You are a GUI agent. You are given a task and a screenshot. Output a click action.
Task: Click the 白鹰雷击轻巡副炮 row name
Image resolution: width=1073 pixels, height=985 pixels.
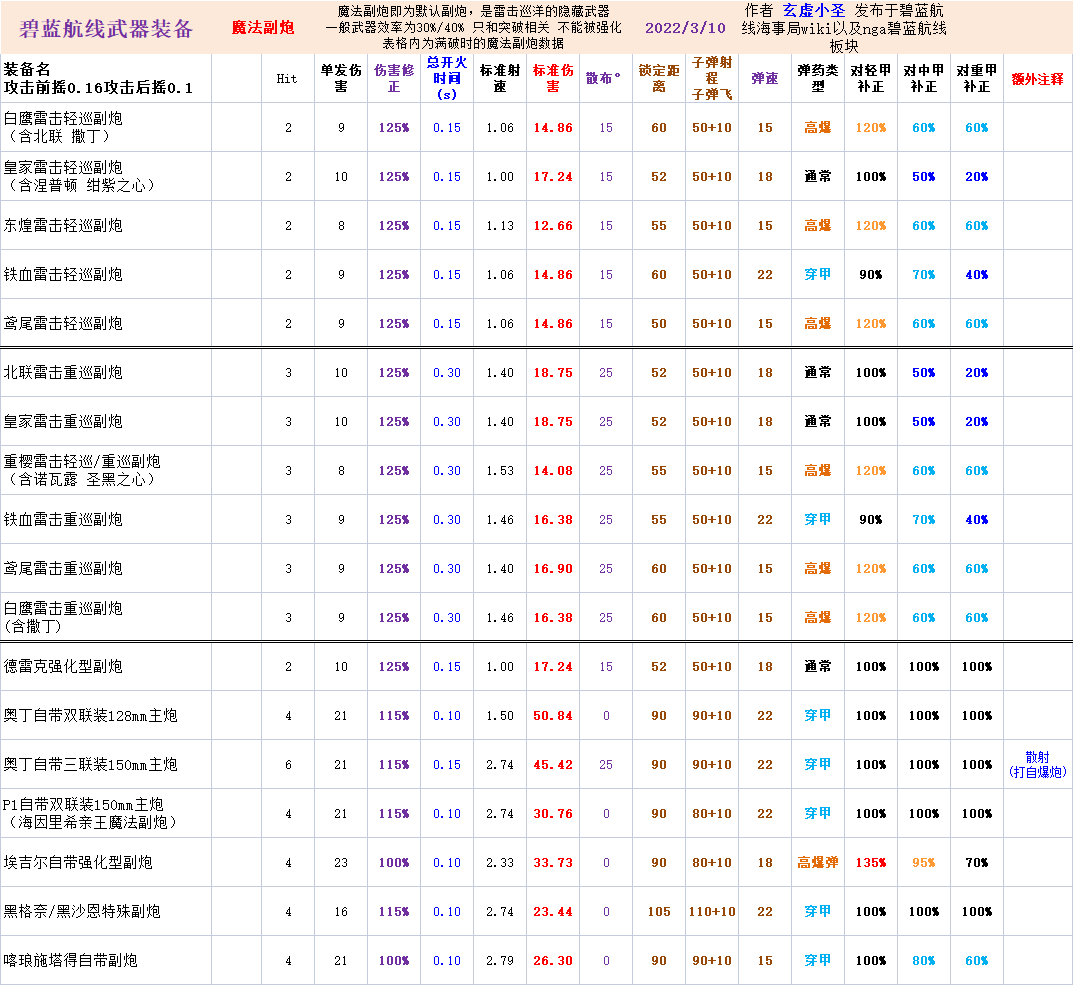(x=63, y=118)
